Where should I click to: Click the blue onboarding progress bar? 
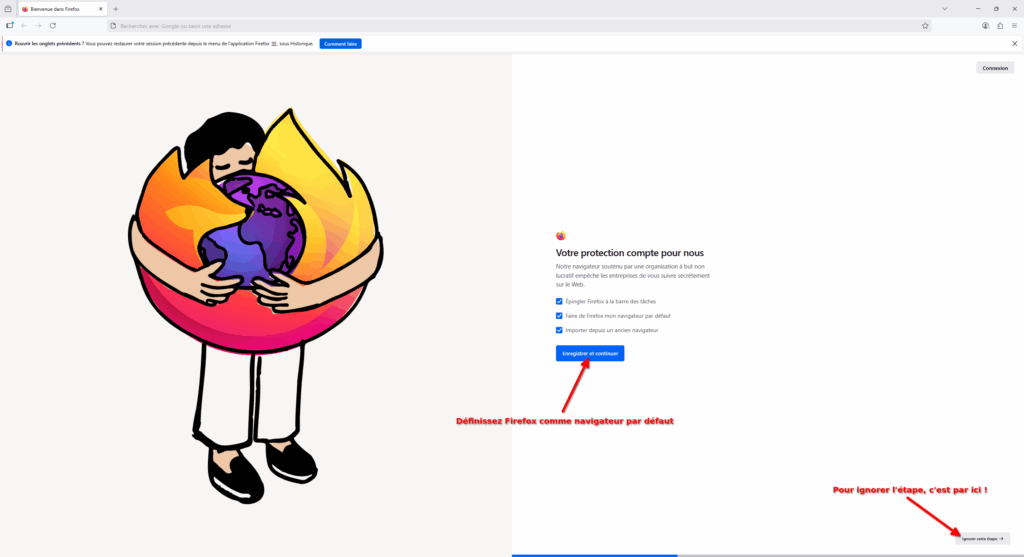point(594,555)
